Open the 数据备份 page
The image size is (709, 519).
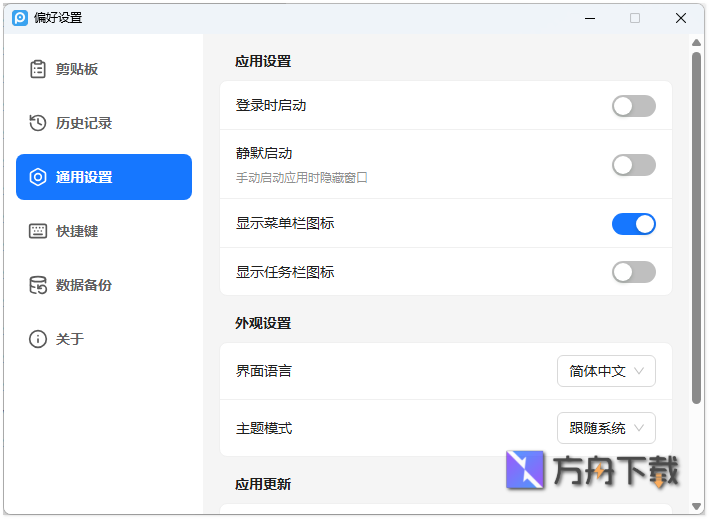click(104, 285)
